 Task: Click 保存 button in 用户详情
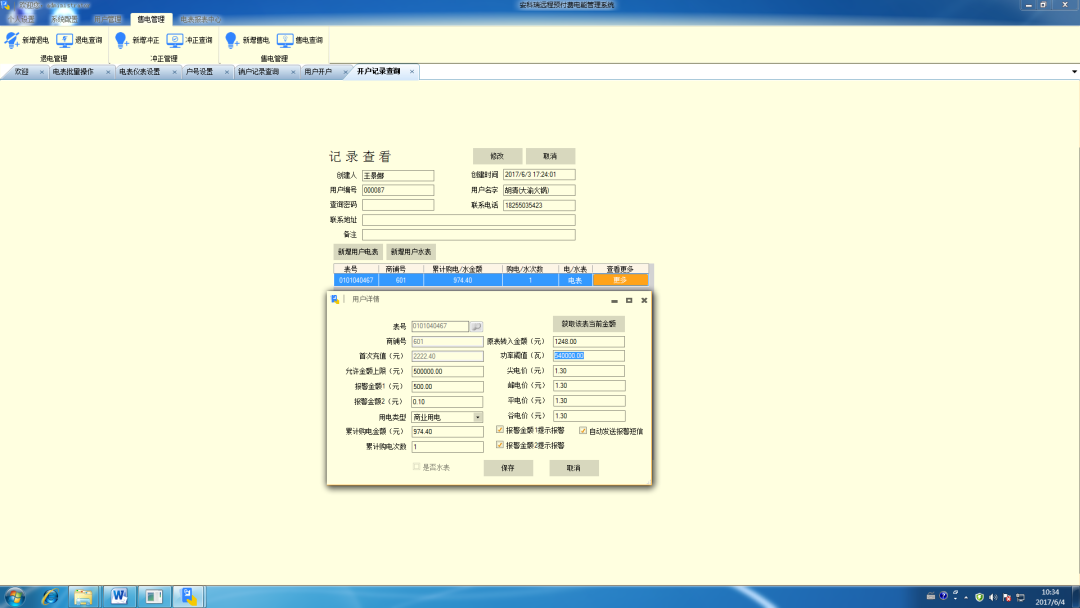point(508,468)
